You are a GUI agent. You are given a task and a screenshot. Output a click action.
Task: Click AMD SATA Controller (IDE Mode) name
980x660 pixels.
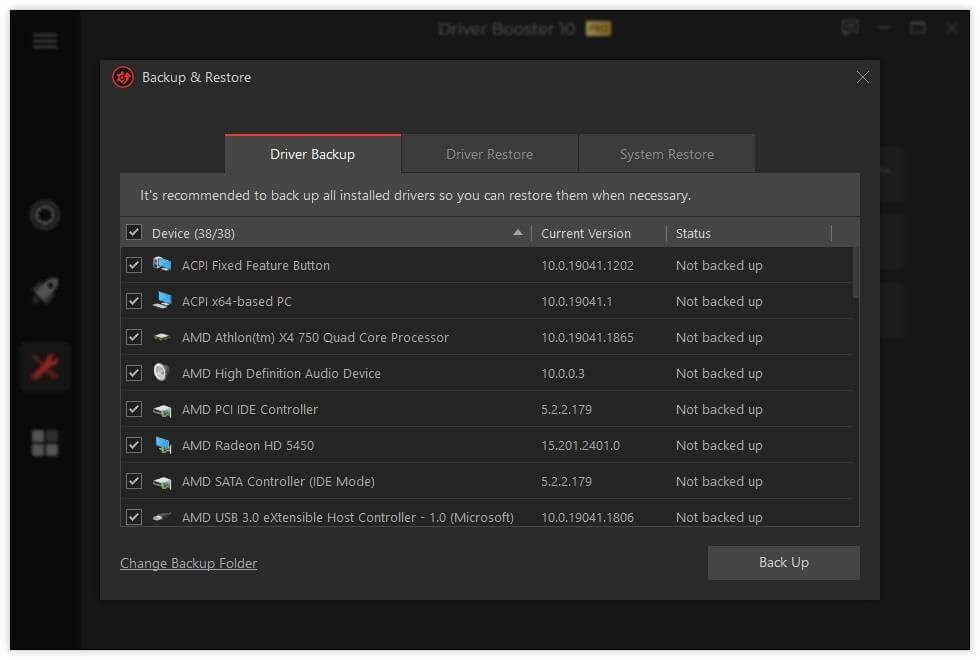pos(278,481)
